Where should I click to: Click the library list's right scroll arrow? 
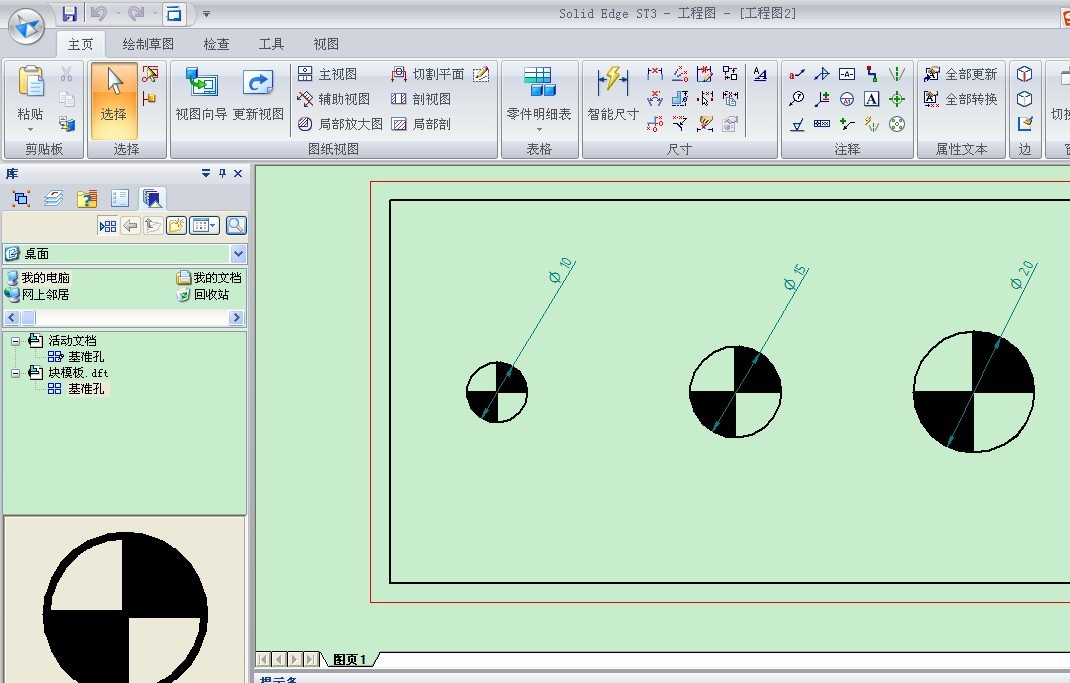[x=236, y=317]
